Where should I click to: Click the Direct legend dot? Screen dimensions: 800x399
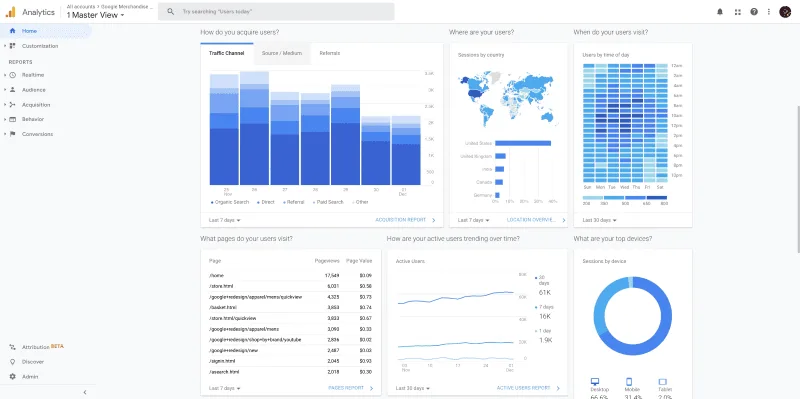pos(259,203)
